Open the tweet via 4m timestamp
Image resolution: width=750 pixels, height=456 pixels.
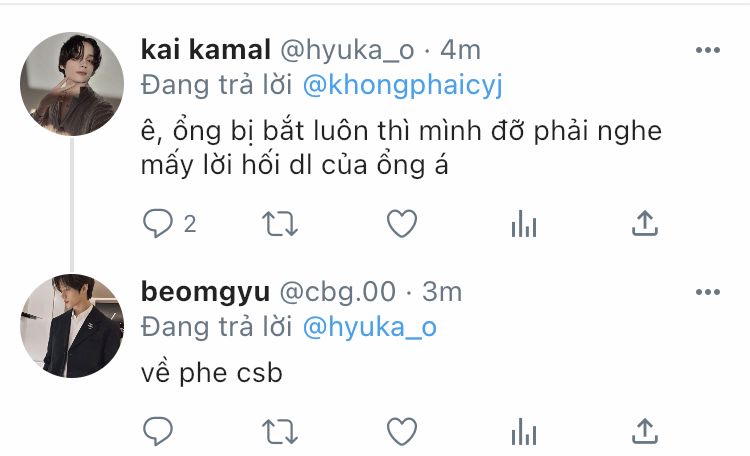[460, 50]
